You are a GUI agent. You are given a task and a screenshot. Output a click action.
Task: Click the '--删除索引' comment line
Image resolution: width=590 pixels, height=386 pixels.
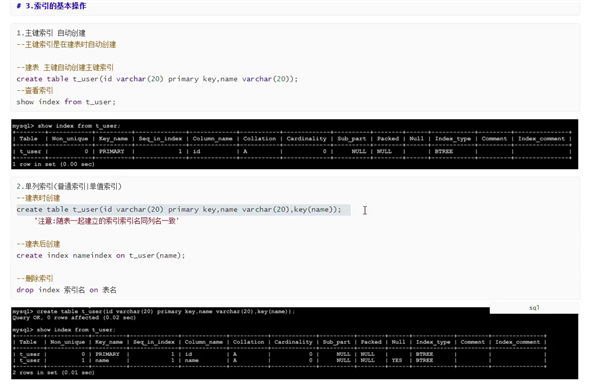coord(35,278)
